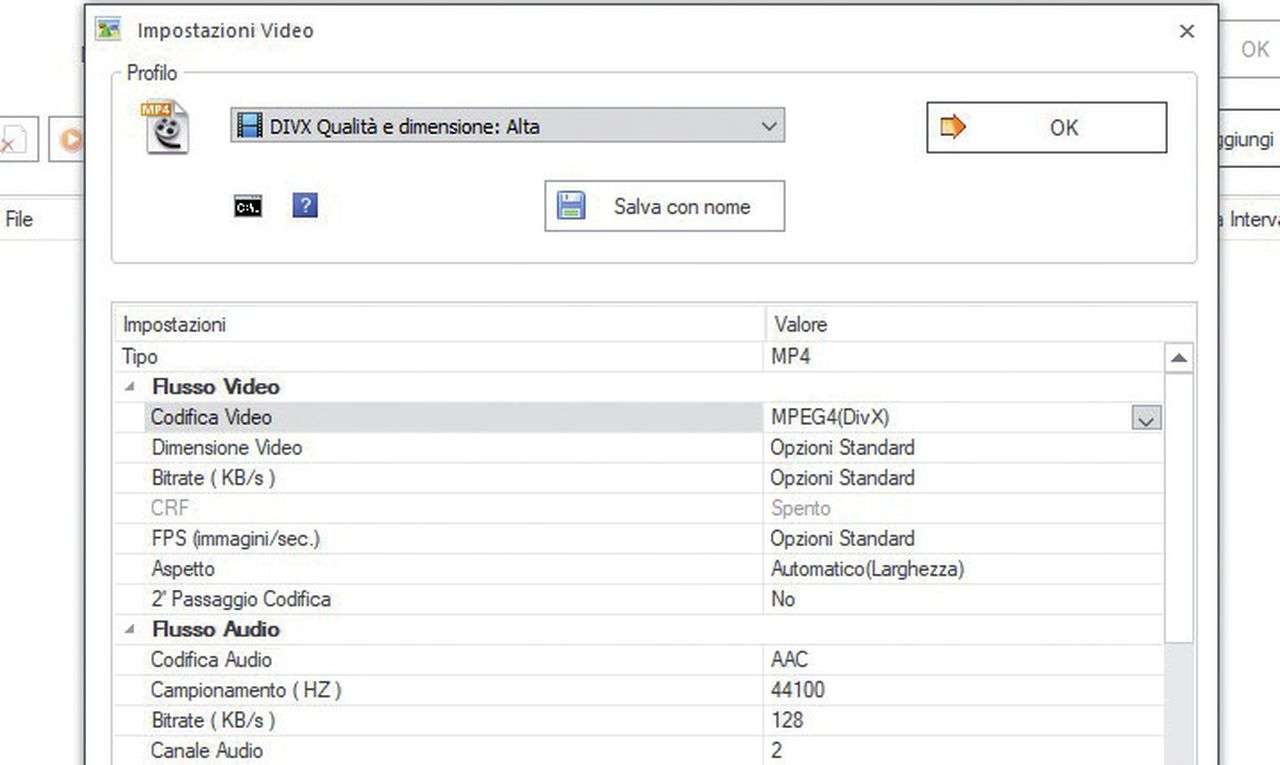Screen dimensions: 1280x765
Task: Click the scrollbar up arrow in settings list
Action: [1179, 358]
